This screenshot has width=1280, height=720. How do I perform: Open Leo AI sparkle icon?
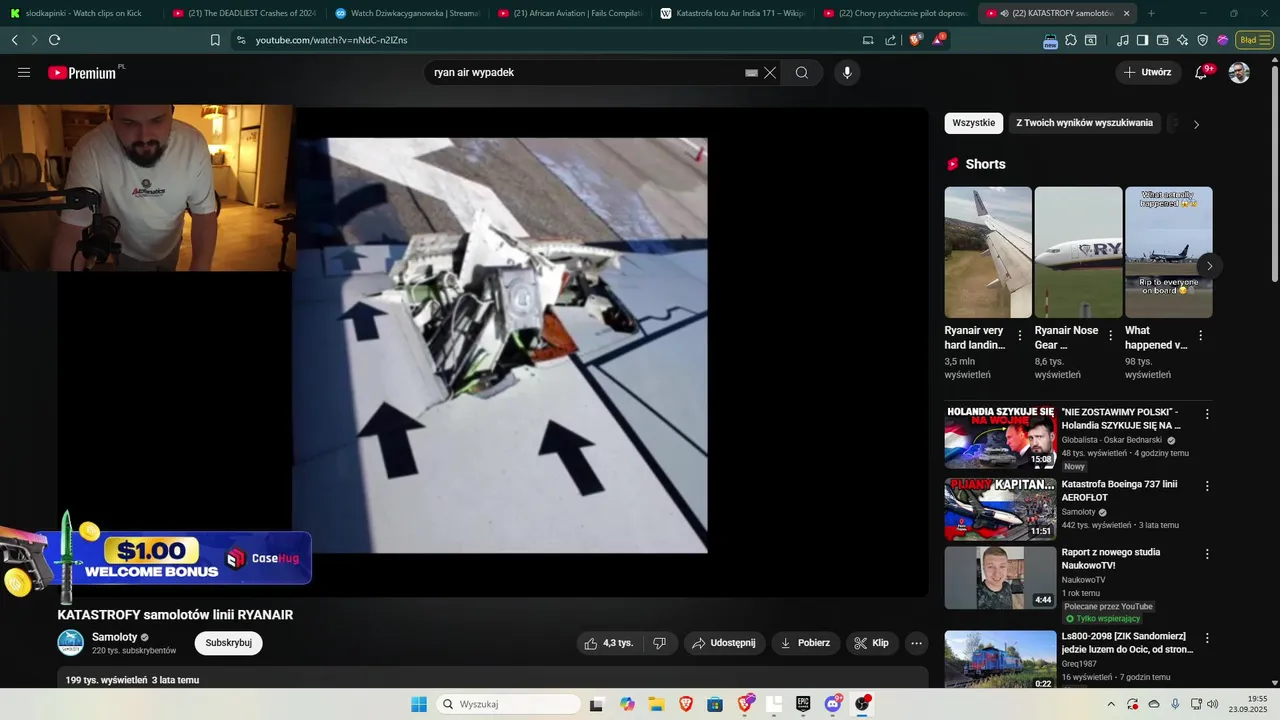[x=1182, y=40]
